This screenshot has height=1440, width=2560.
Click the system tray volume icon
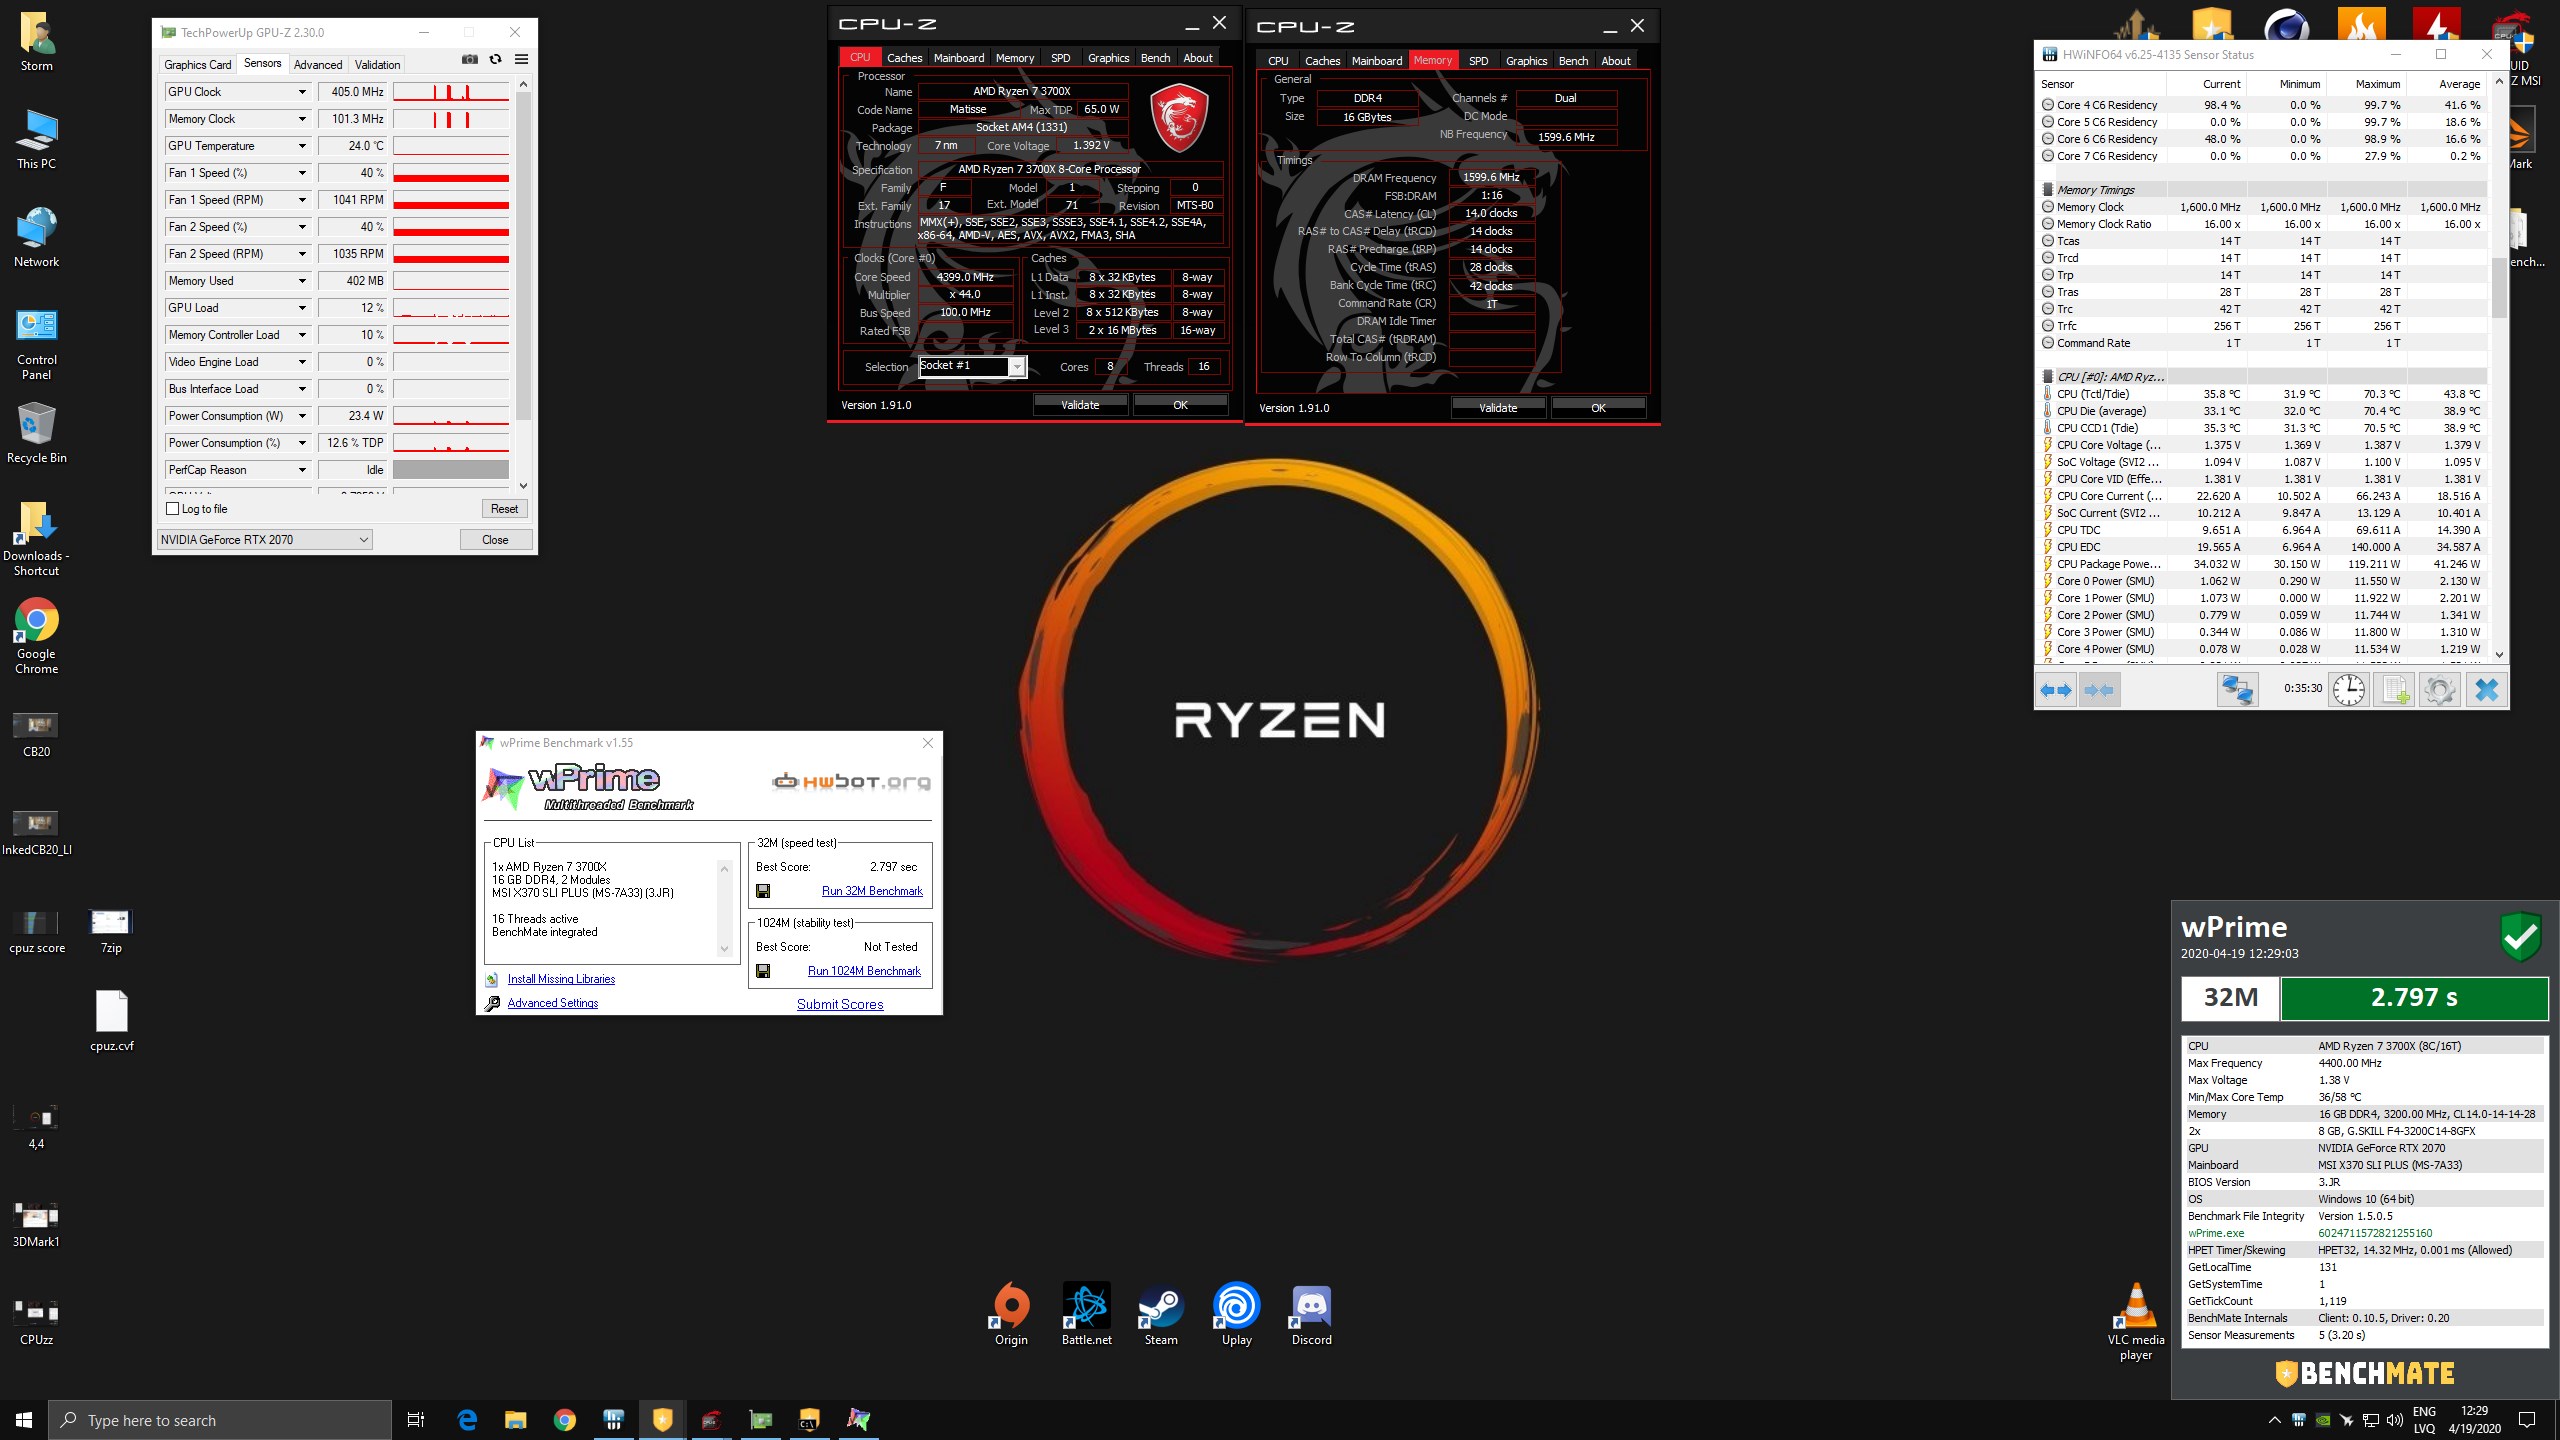click(2394, 1420)
